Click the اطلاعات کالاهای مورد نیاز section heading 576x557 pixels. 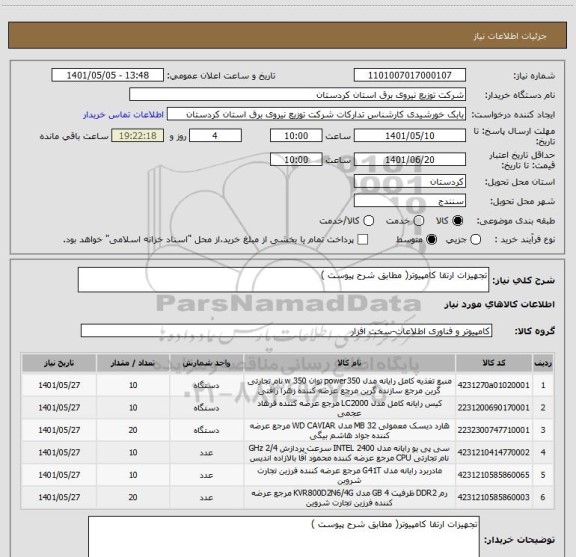point(500,304)
